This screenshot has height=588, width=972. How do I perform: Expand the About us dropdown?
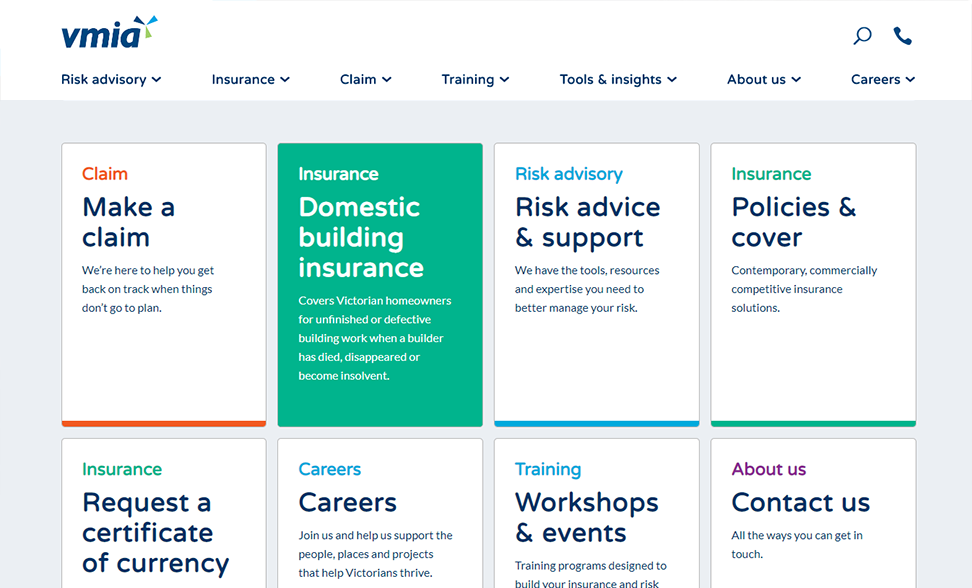[x=763, y=79]
